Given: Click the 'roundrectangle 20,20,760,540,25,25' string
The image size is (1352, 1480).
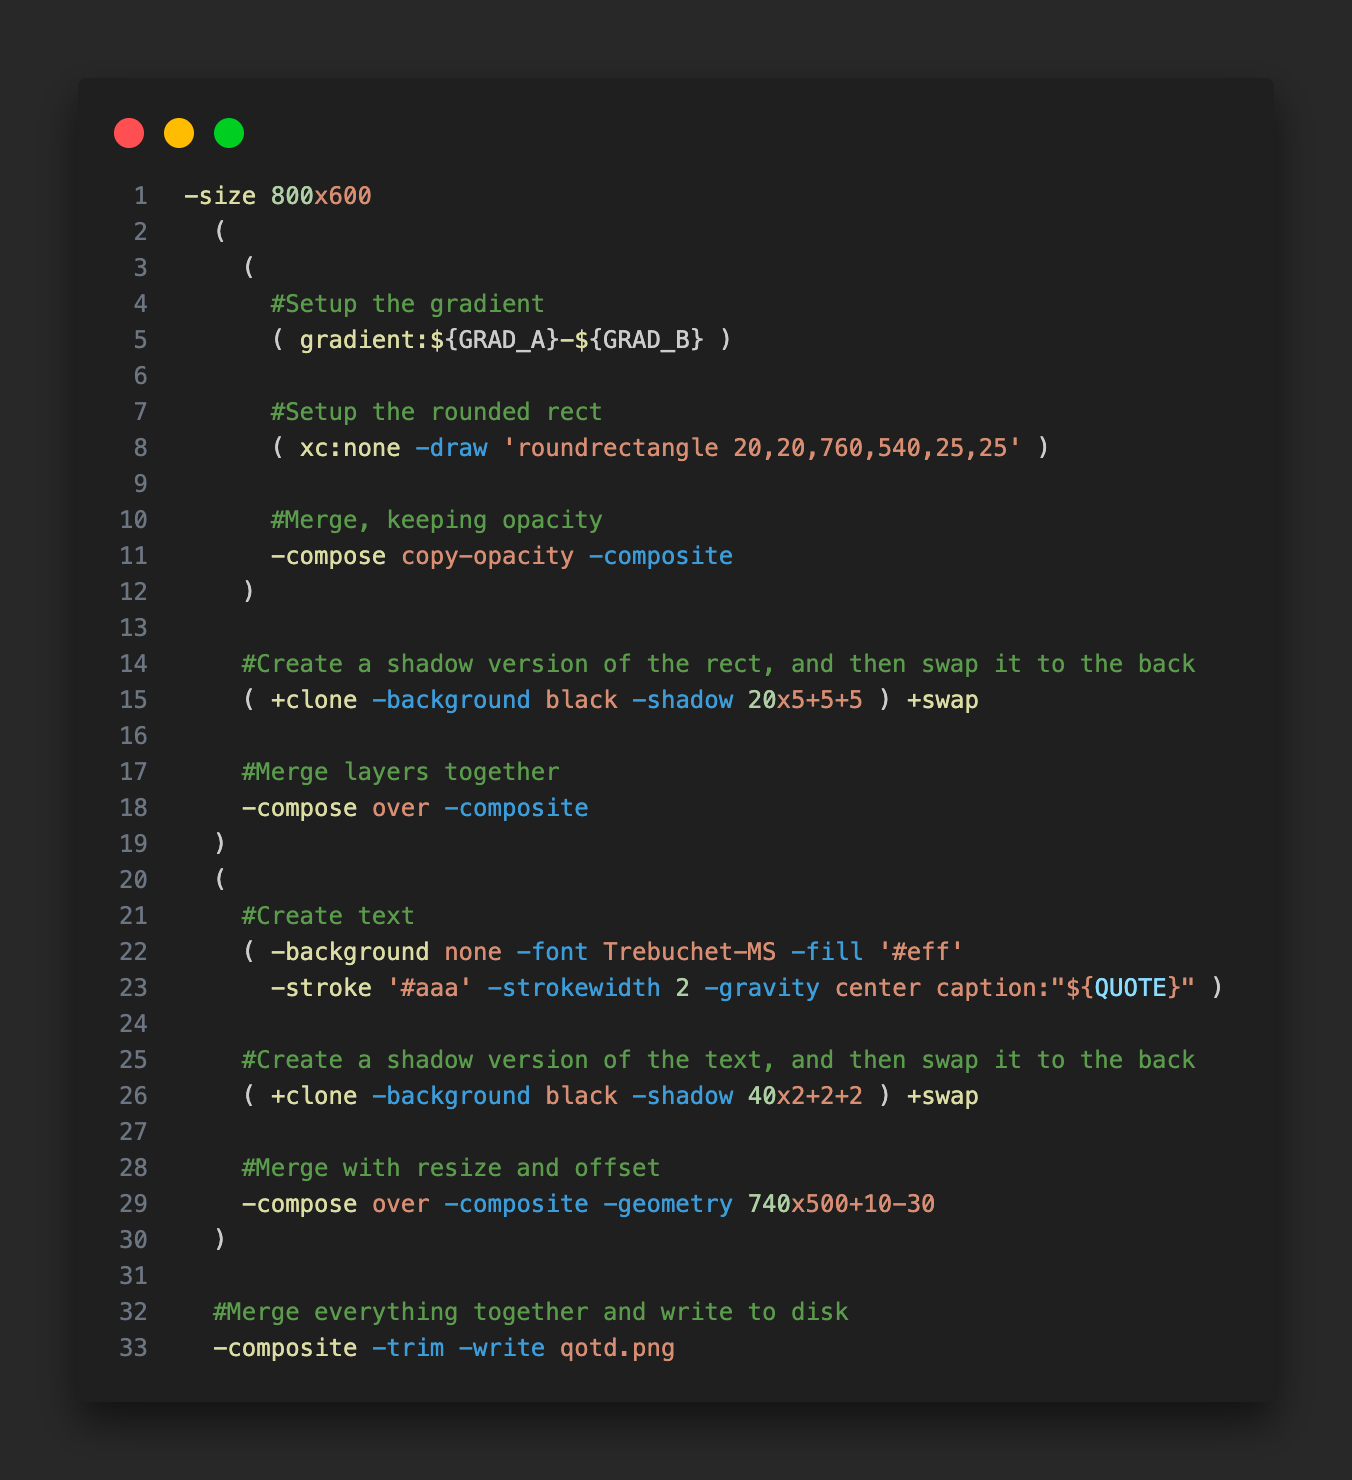Looking at the screenshot, I should tap(762, 448).
